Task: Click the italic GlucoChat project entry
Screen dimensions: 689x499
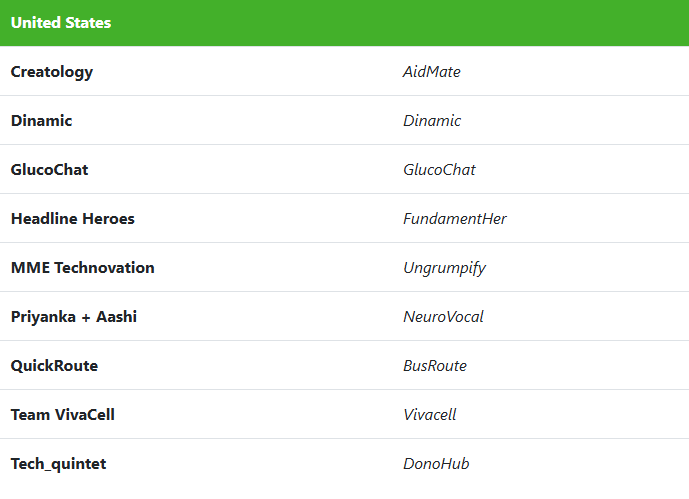Action: pos(439,170)
